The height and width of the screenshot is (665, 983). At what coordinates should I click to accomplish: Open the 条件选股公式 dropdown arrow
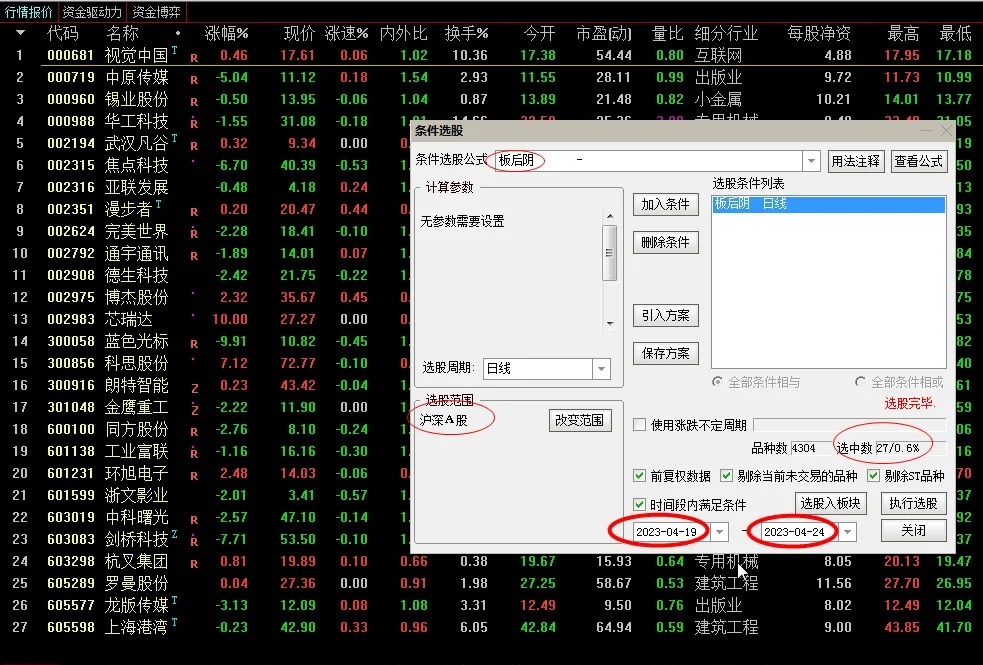click(x=811, y=161)
